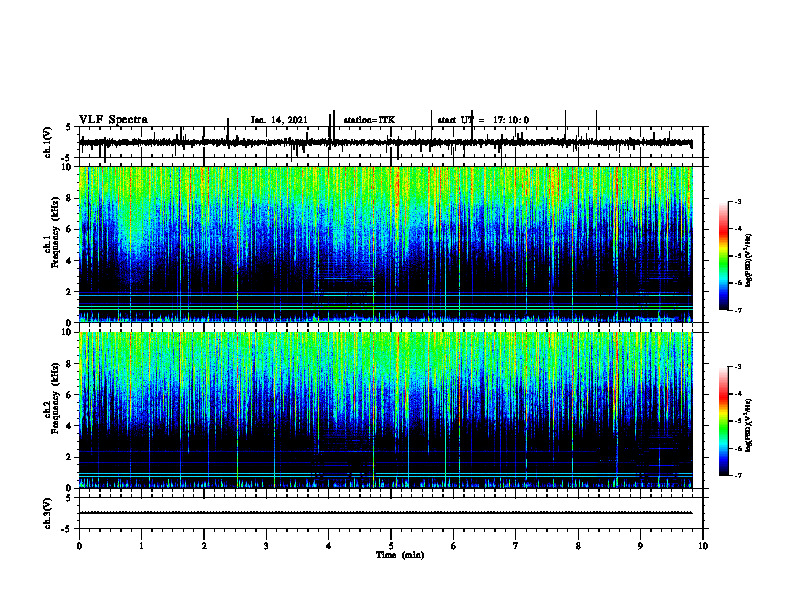The height and width of the screenshot is (612, 792).
Task: Click the ch.2 frequency axis "2" tick label
Action: pyautogui.click(x=70, y=457)
